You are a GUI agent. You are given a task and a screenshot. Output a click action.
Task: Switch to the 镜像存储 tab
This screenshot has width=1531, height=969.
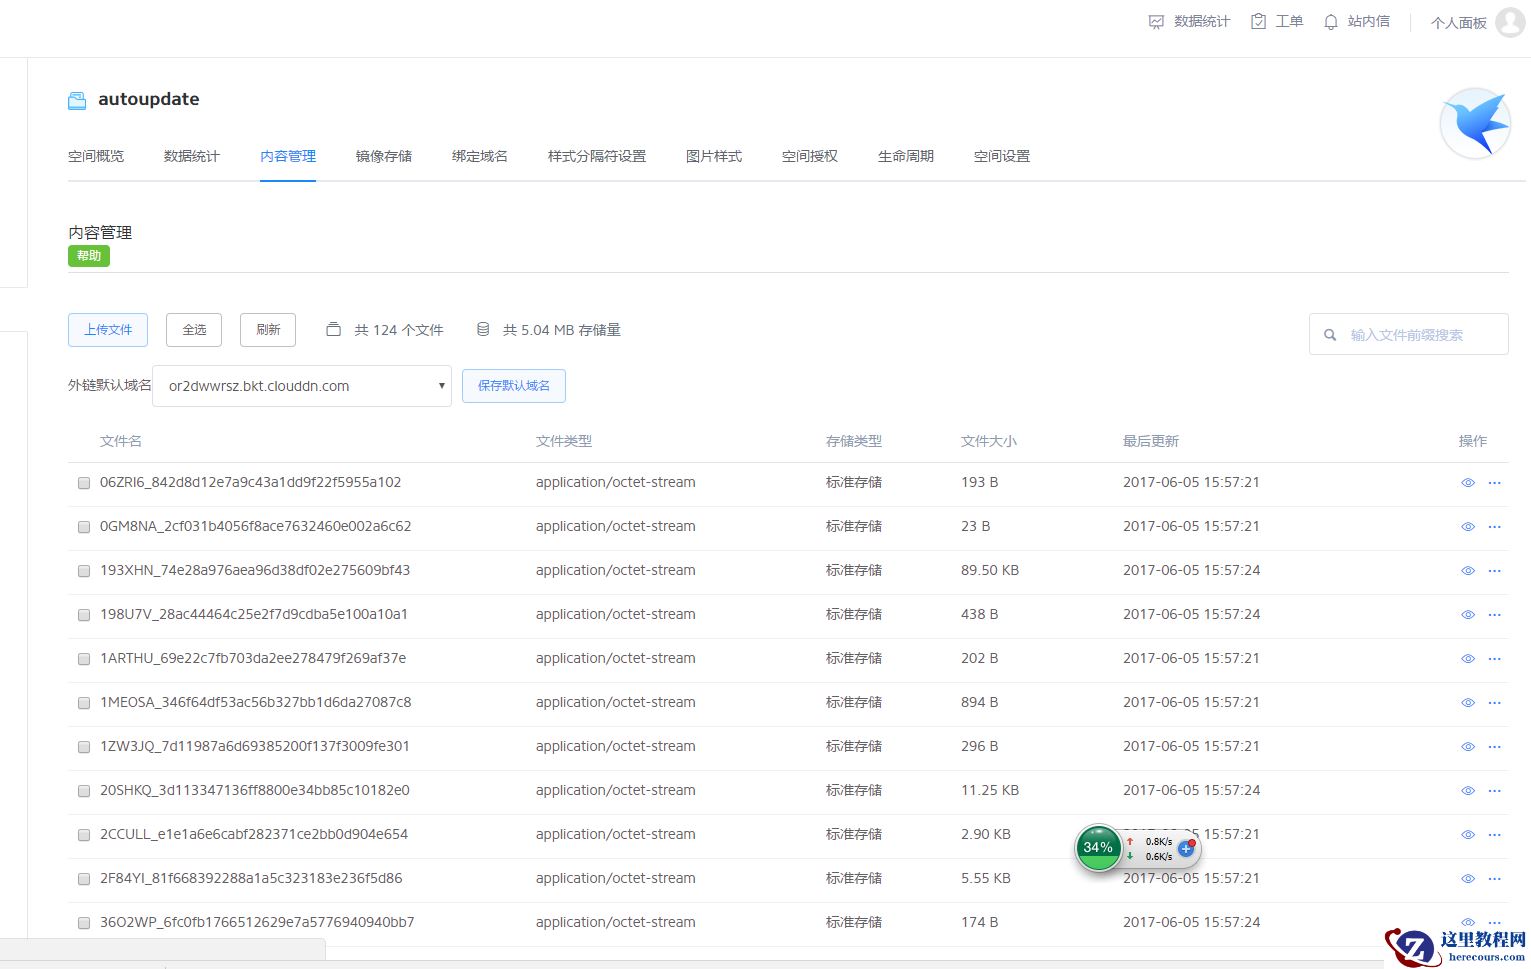(383, 156)
